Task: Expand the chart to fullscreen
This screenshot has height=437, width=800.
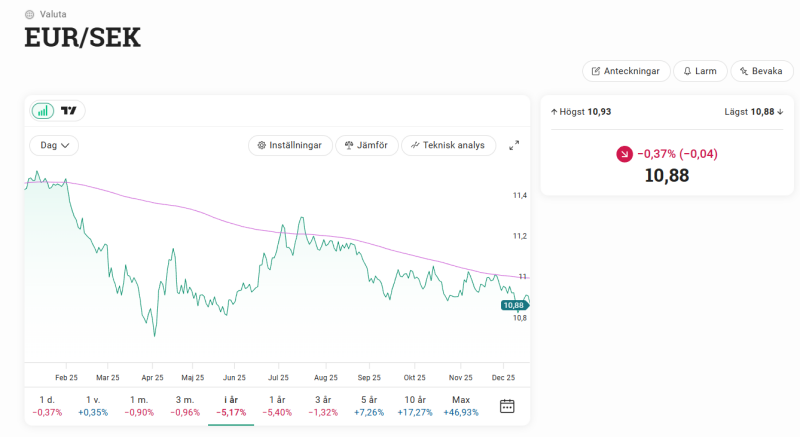Action: (514, 145)
